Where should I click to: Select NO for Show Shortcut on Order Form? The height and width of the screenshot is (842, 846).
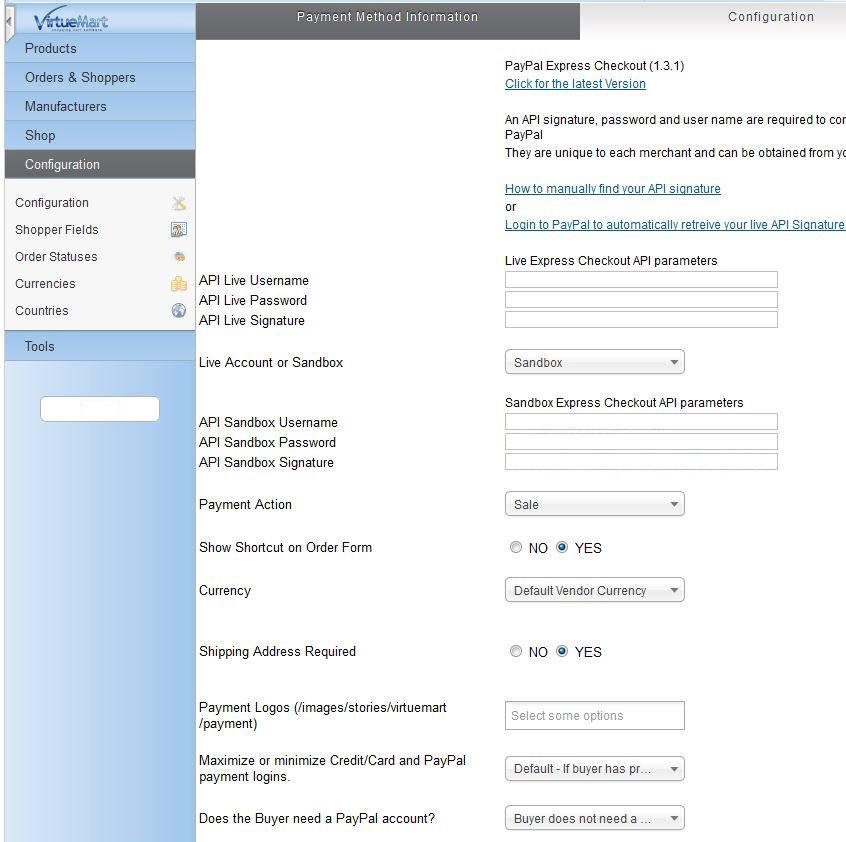click(516, 547)
